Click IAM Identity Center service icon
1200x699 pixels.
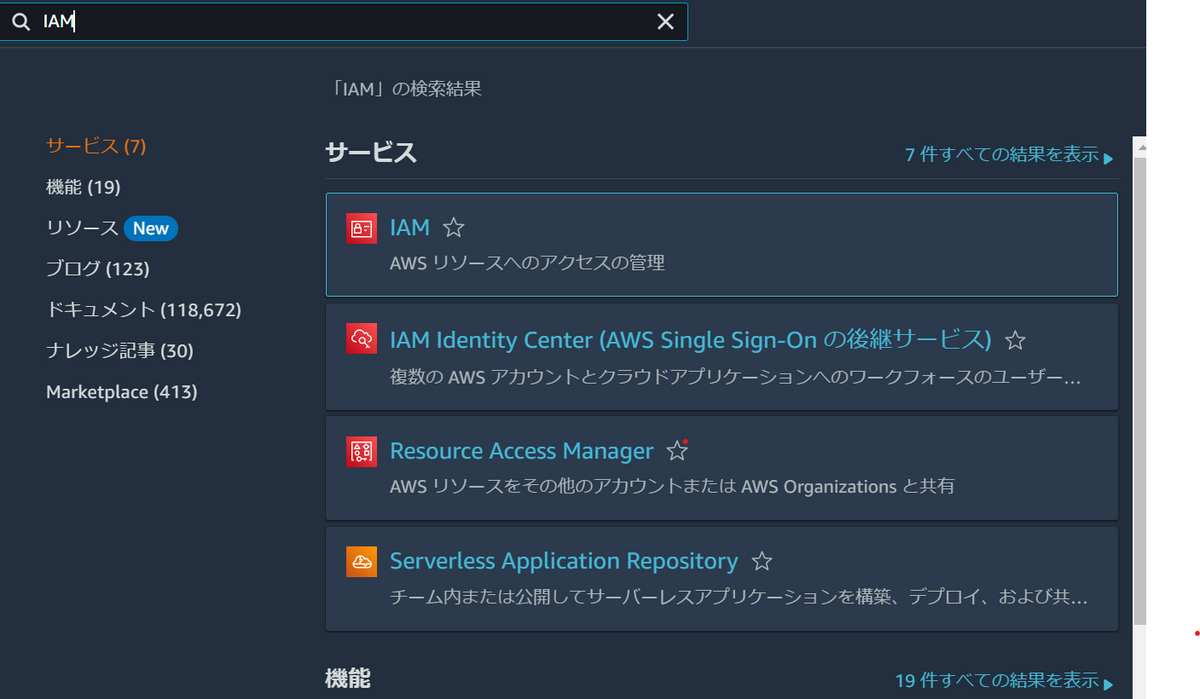coord(361,339)
